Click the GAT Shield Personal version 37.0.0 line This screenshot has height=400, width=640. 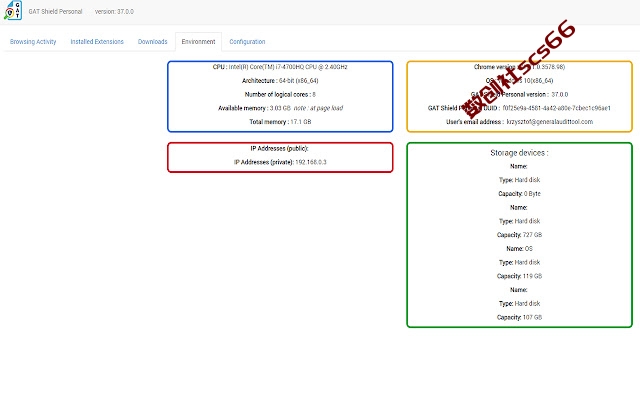pyautogui.click(x=519, y=94)
